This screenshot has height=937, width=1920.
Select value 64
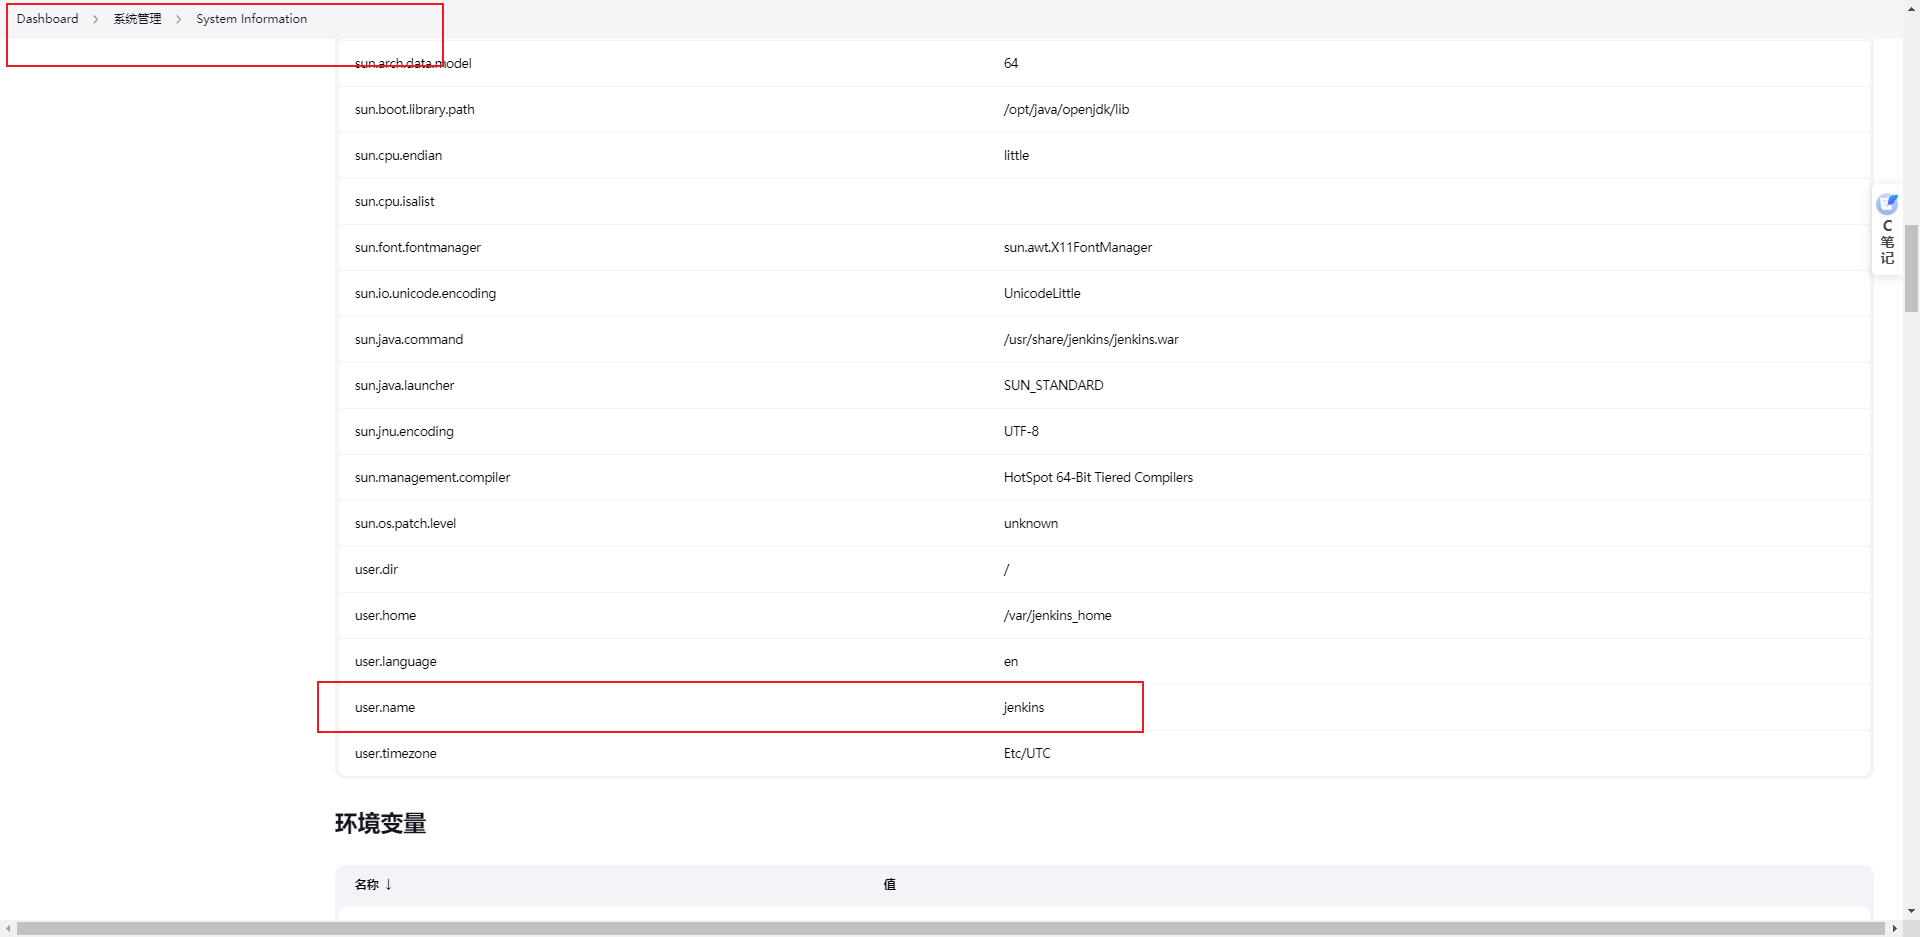pyautogui.click(x=1011, y=63)
